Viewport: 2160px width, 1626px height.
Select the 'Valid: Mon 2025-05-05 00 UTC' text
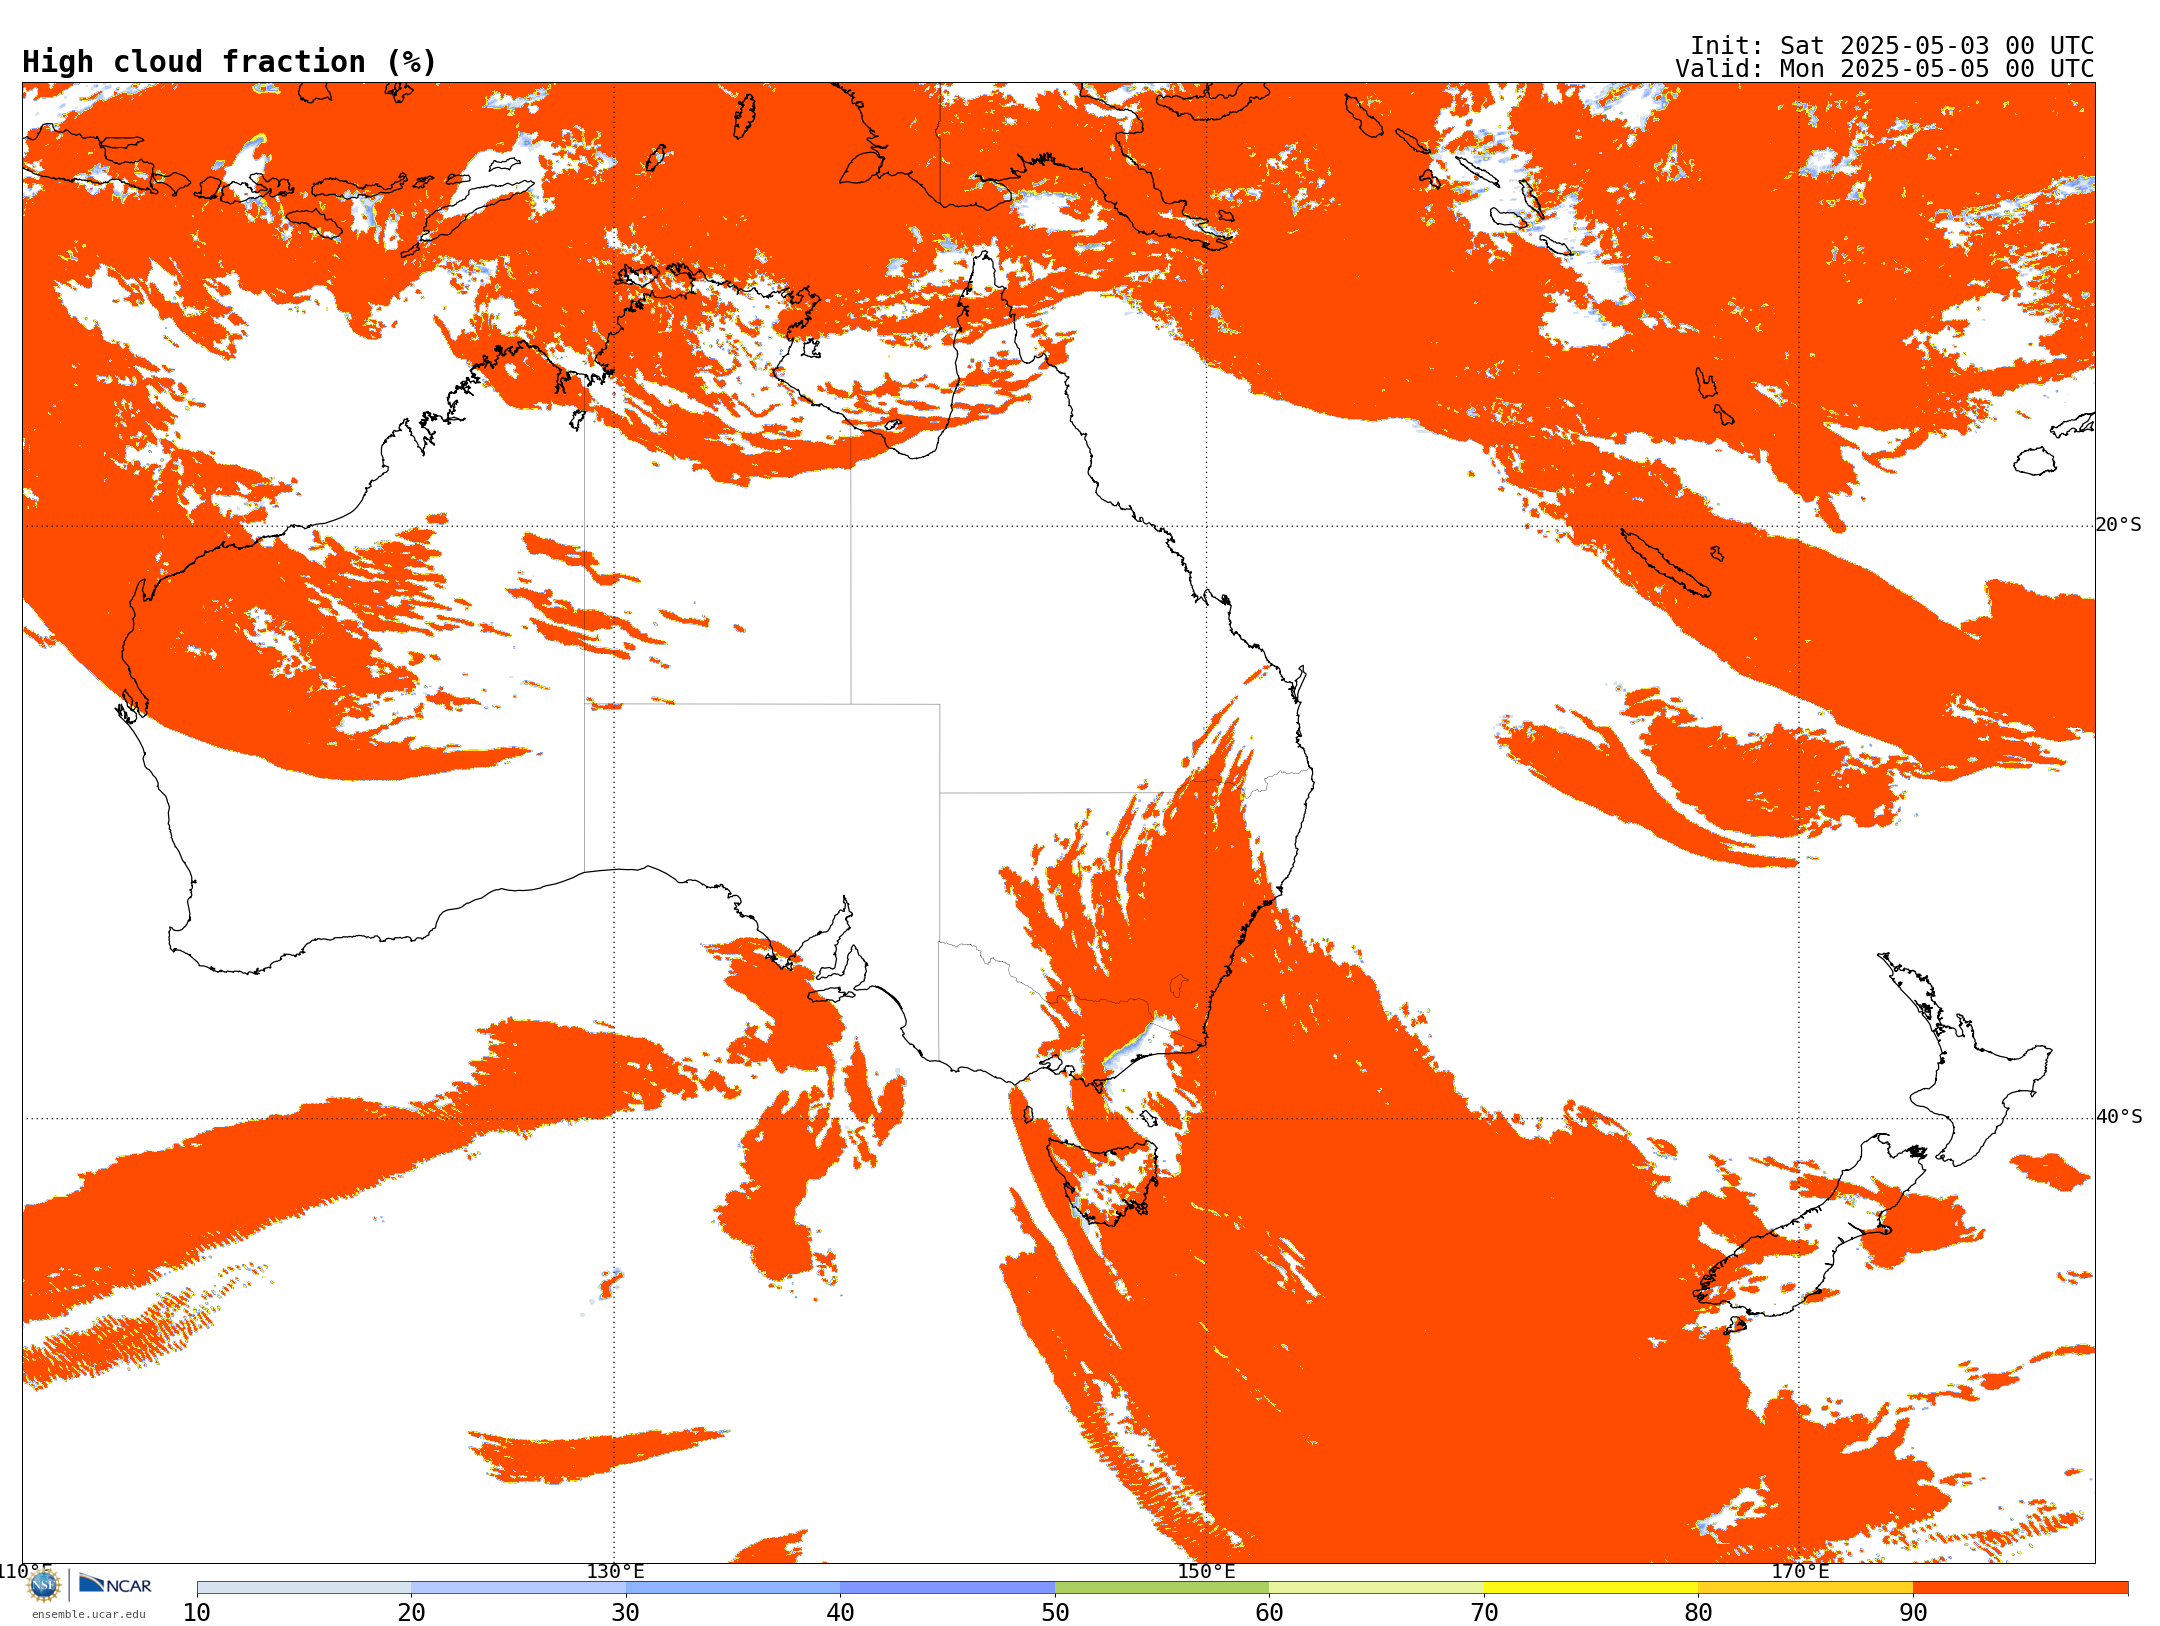(x=1885, y=69)
